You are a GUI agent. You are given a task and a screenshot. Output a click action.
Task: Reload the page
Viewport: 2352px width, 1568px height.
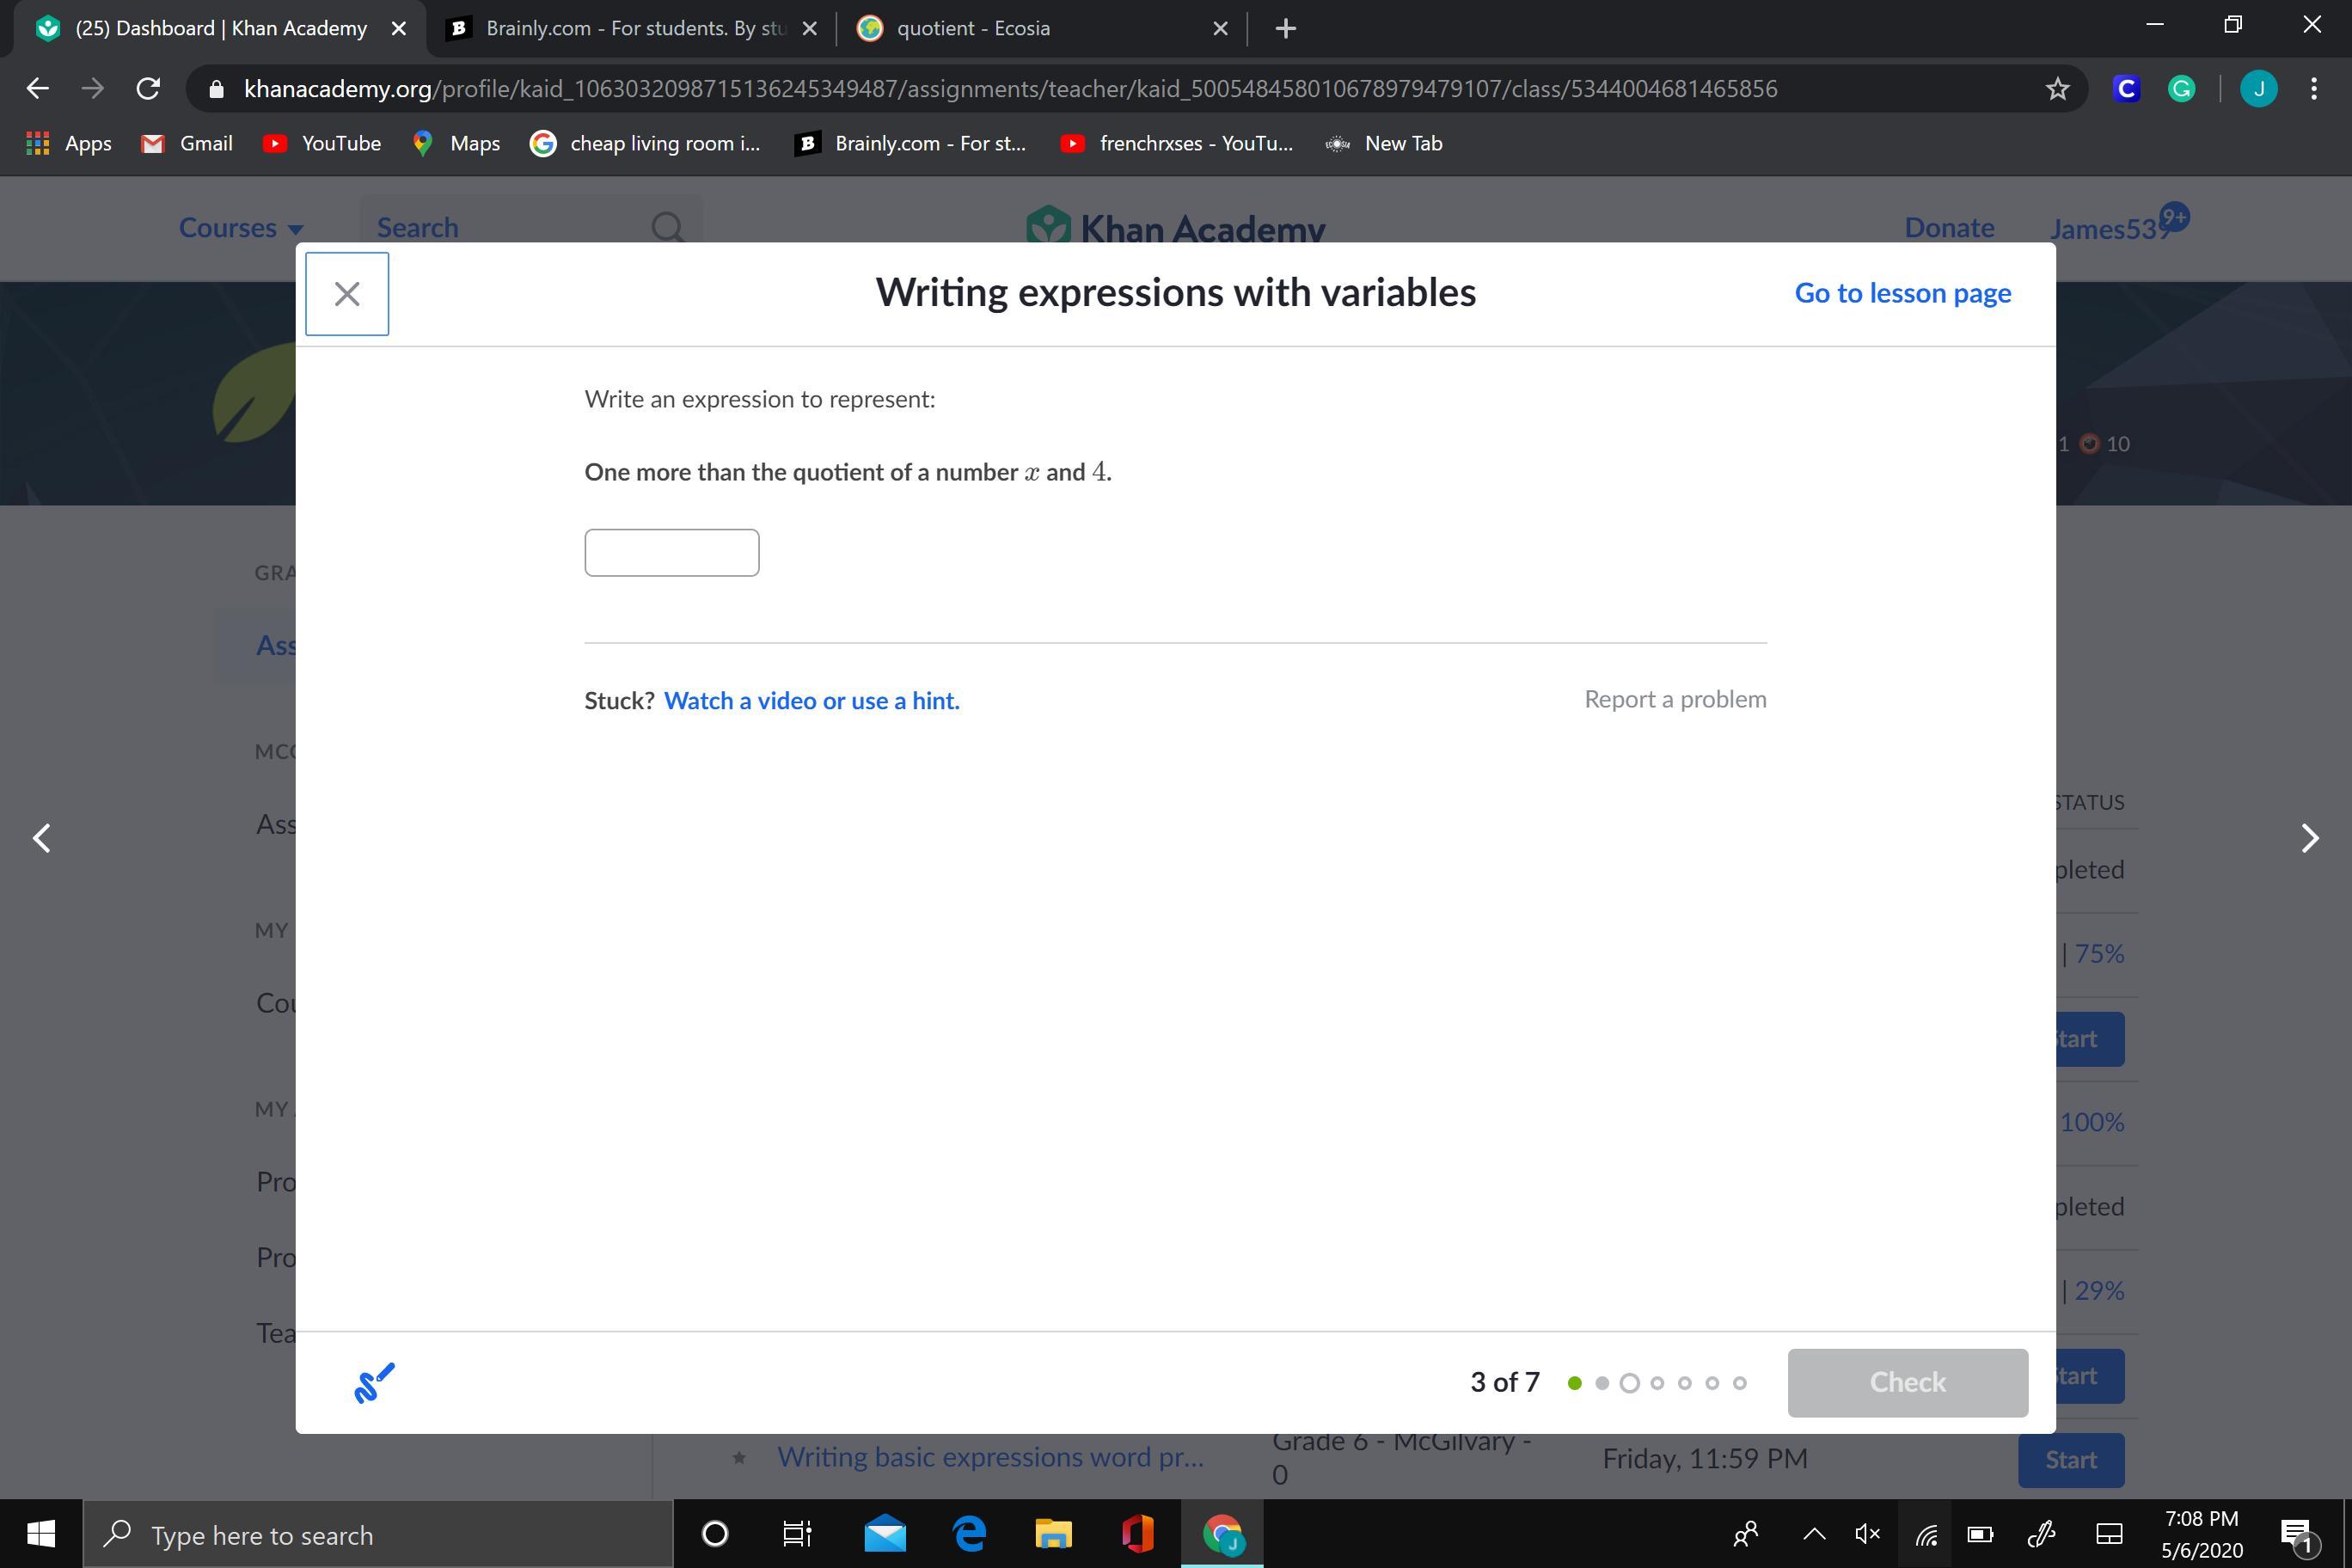point(148,89)
